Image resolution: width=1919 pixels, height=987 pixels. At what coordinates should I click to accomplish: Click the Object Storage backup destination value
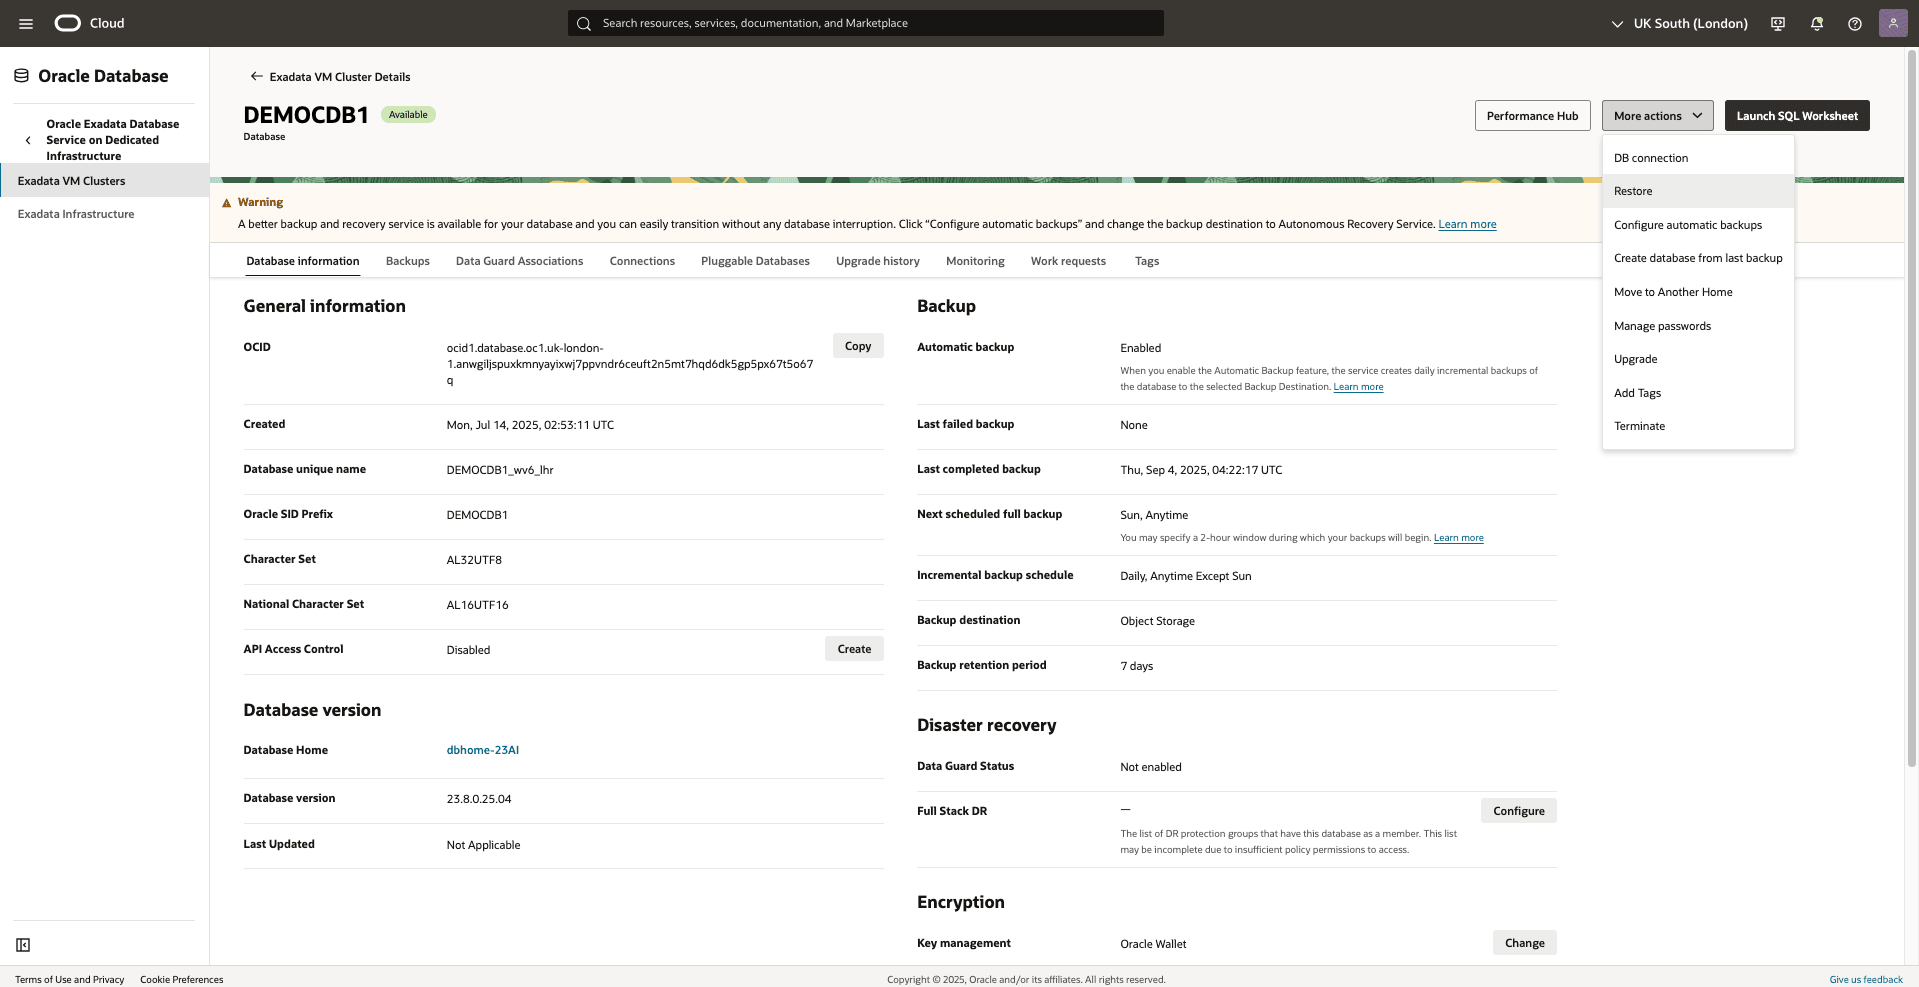point(1157,621)
